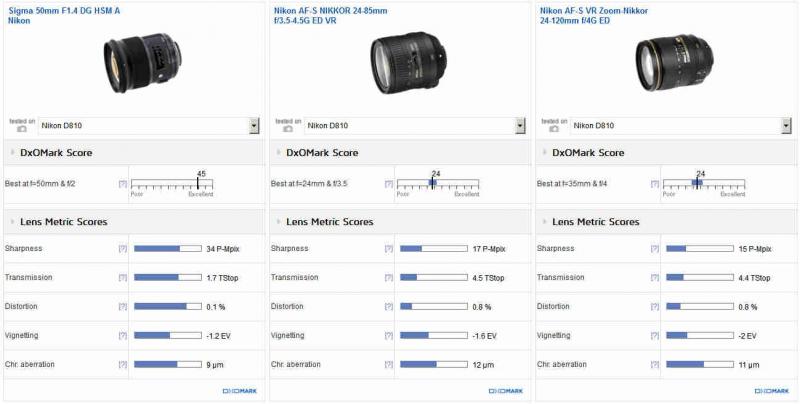
Task: Select '11 µm' chromatic aberration value
Action: 749,365
